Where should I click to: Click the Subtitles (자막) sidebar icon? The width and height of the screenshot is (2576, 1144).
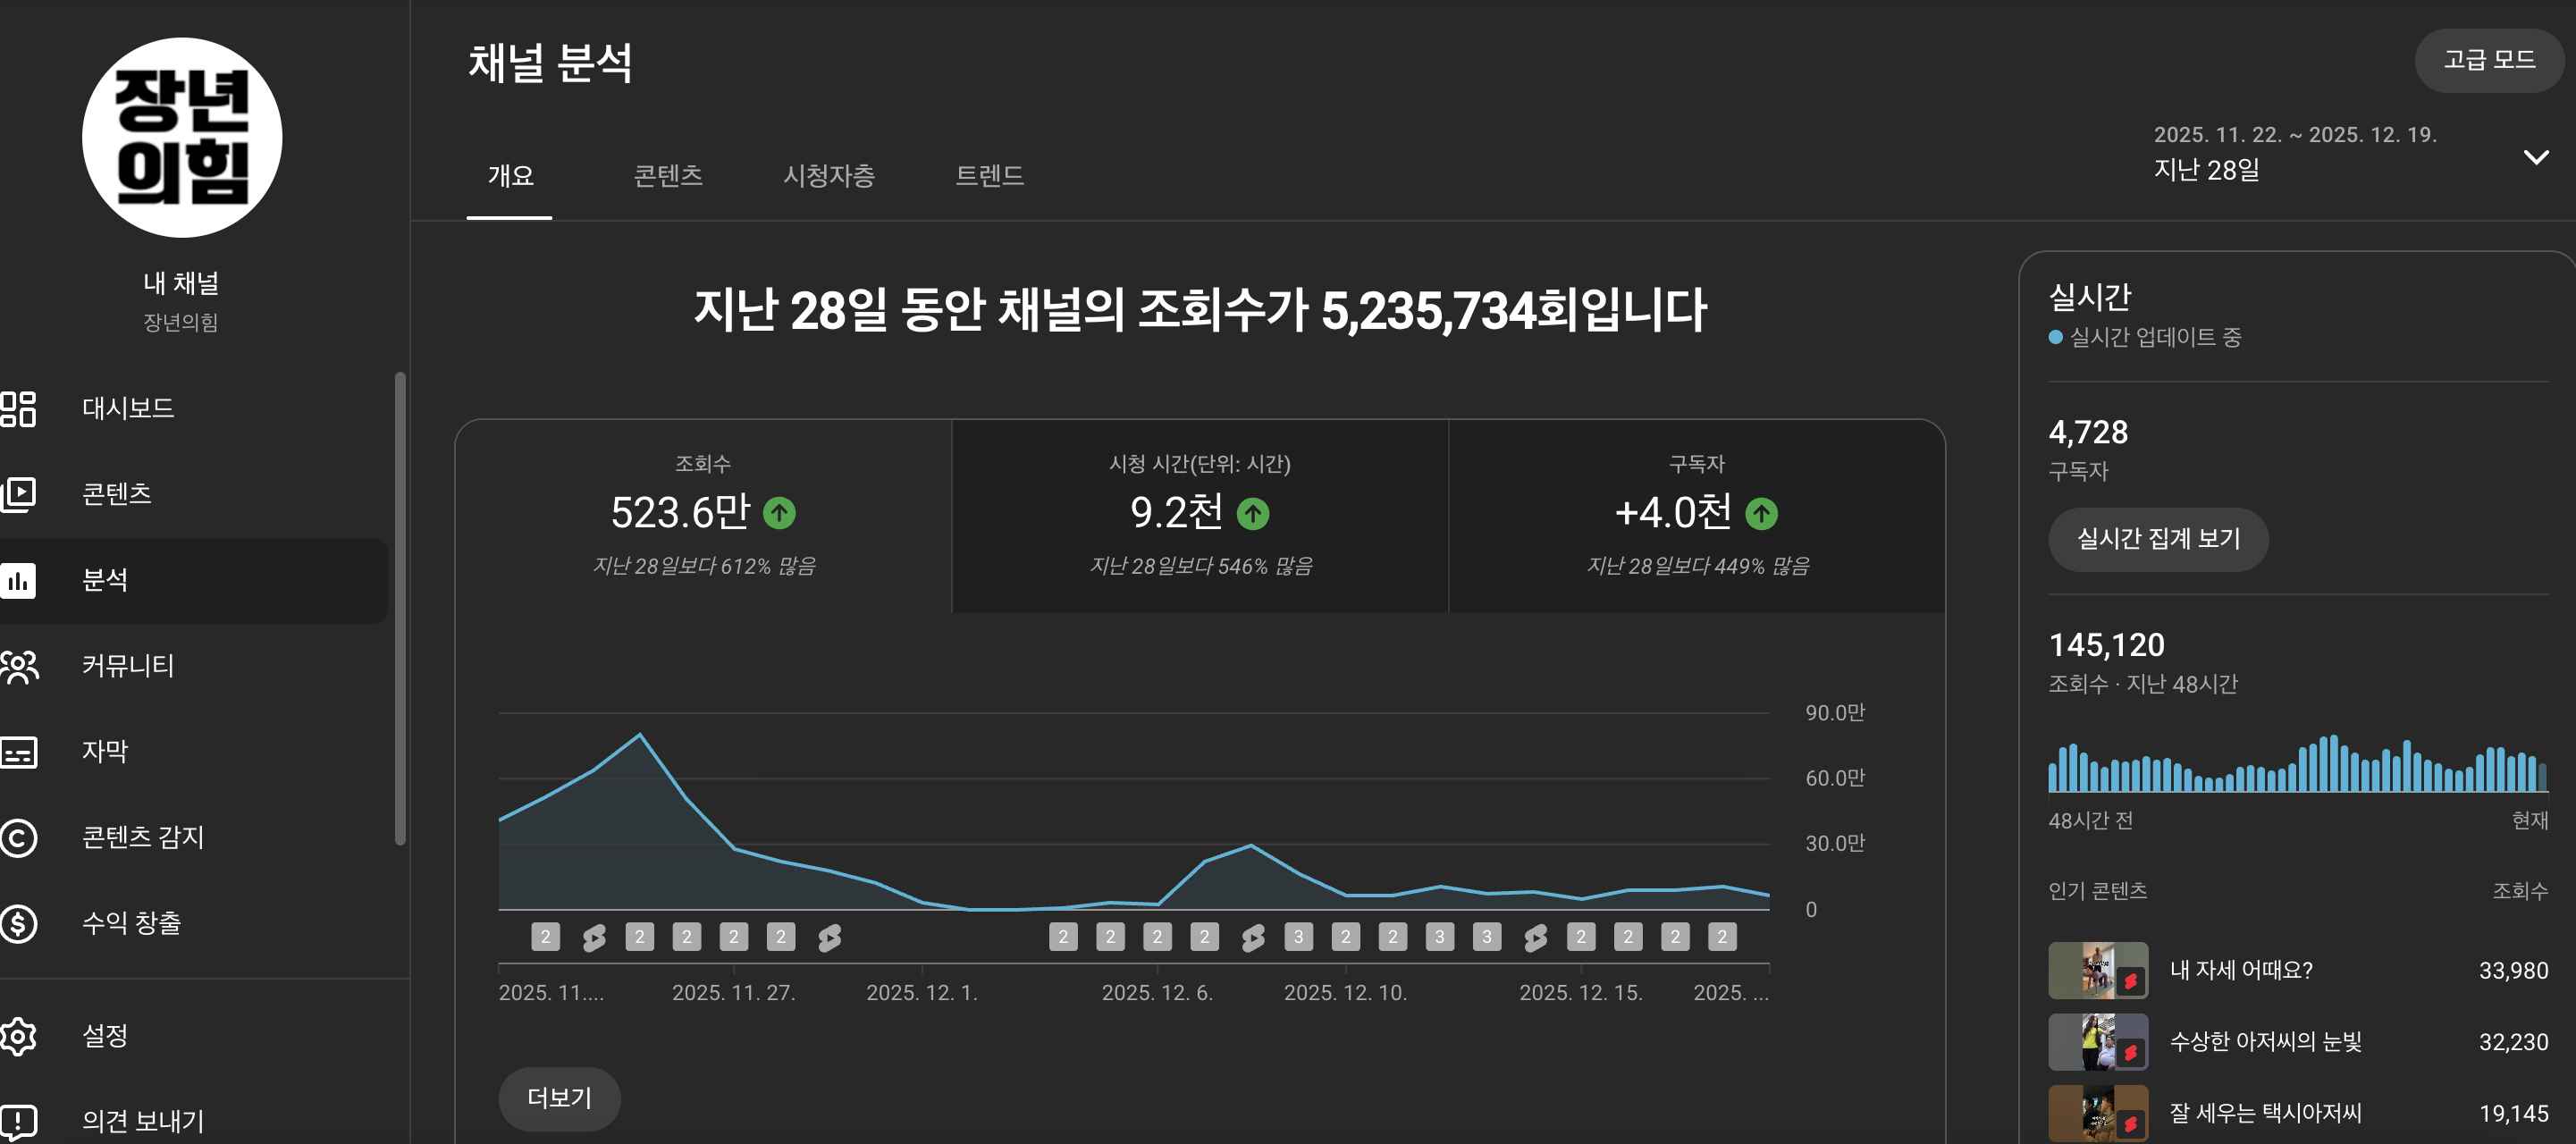(18, 752)
